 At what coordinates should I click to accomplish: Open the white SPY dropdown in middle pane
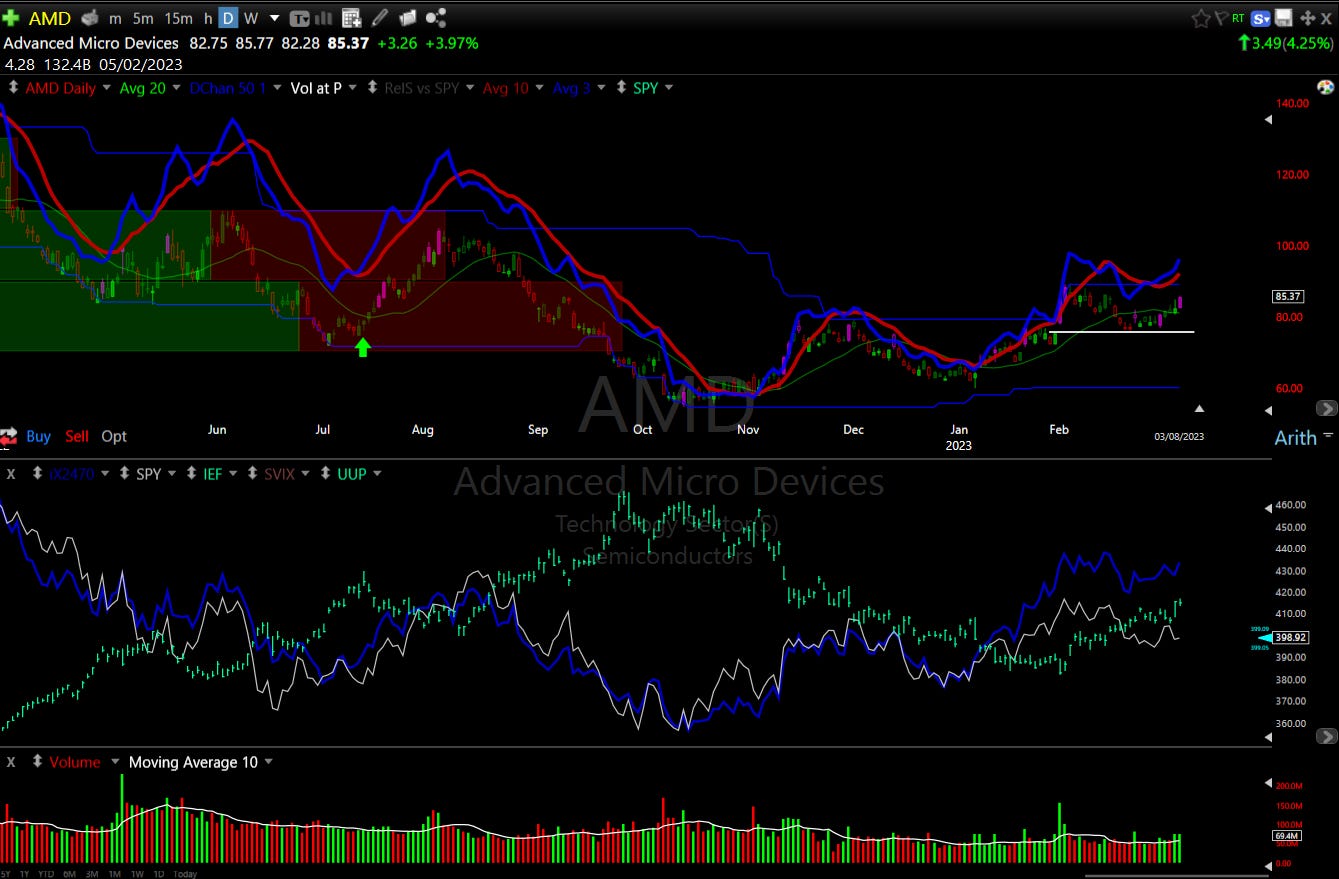(x=171, y=474)
